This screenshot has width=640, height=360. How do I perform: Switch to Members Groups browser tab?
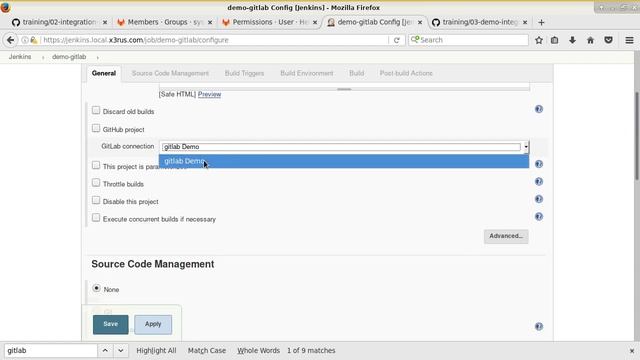tap(164, 22)
